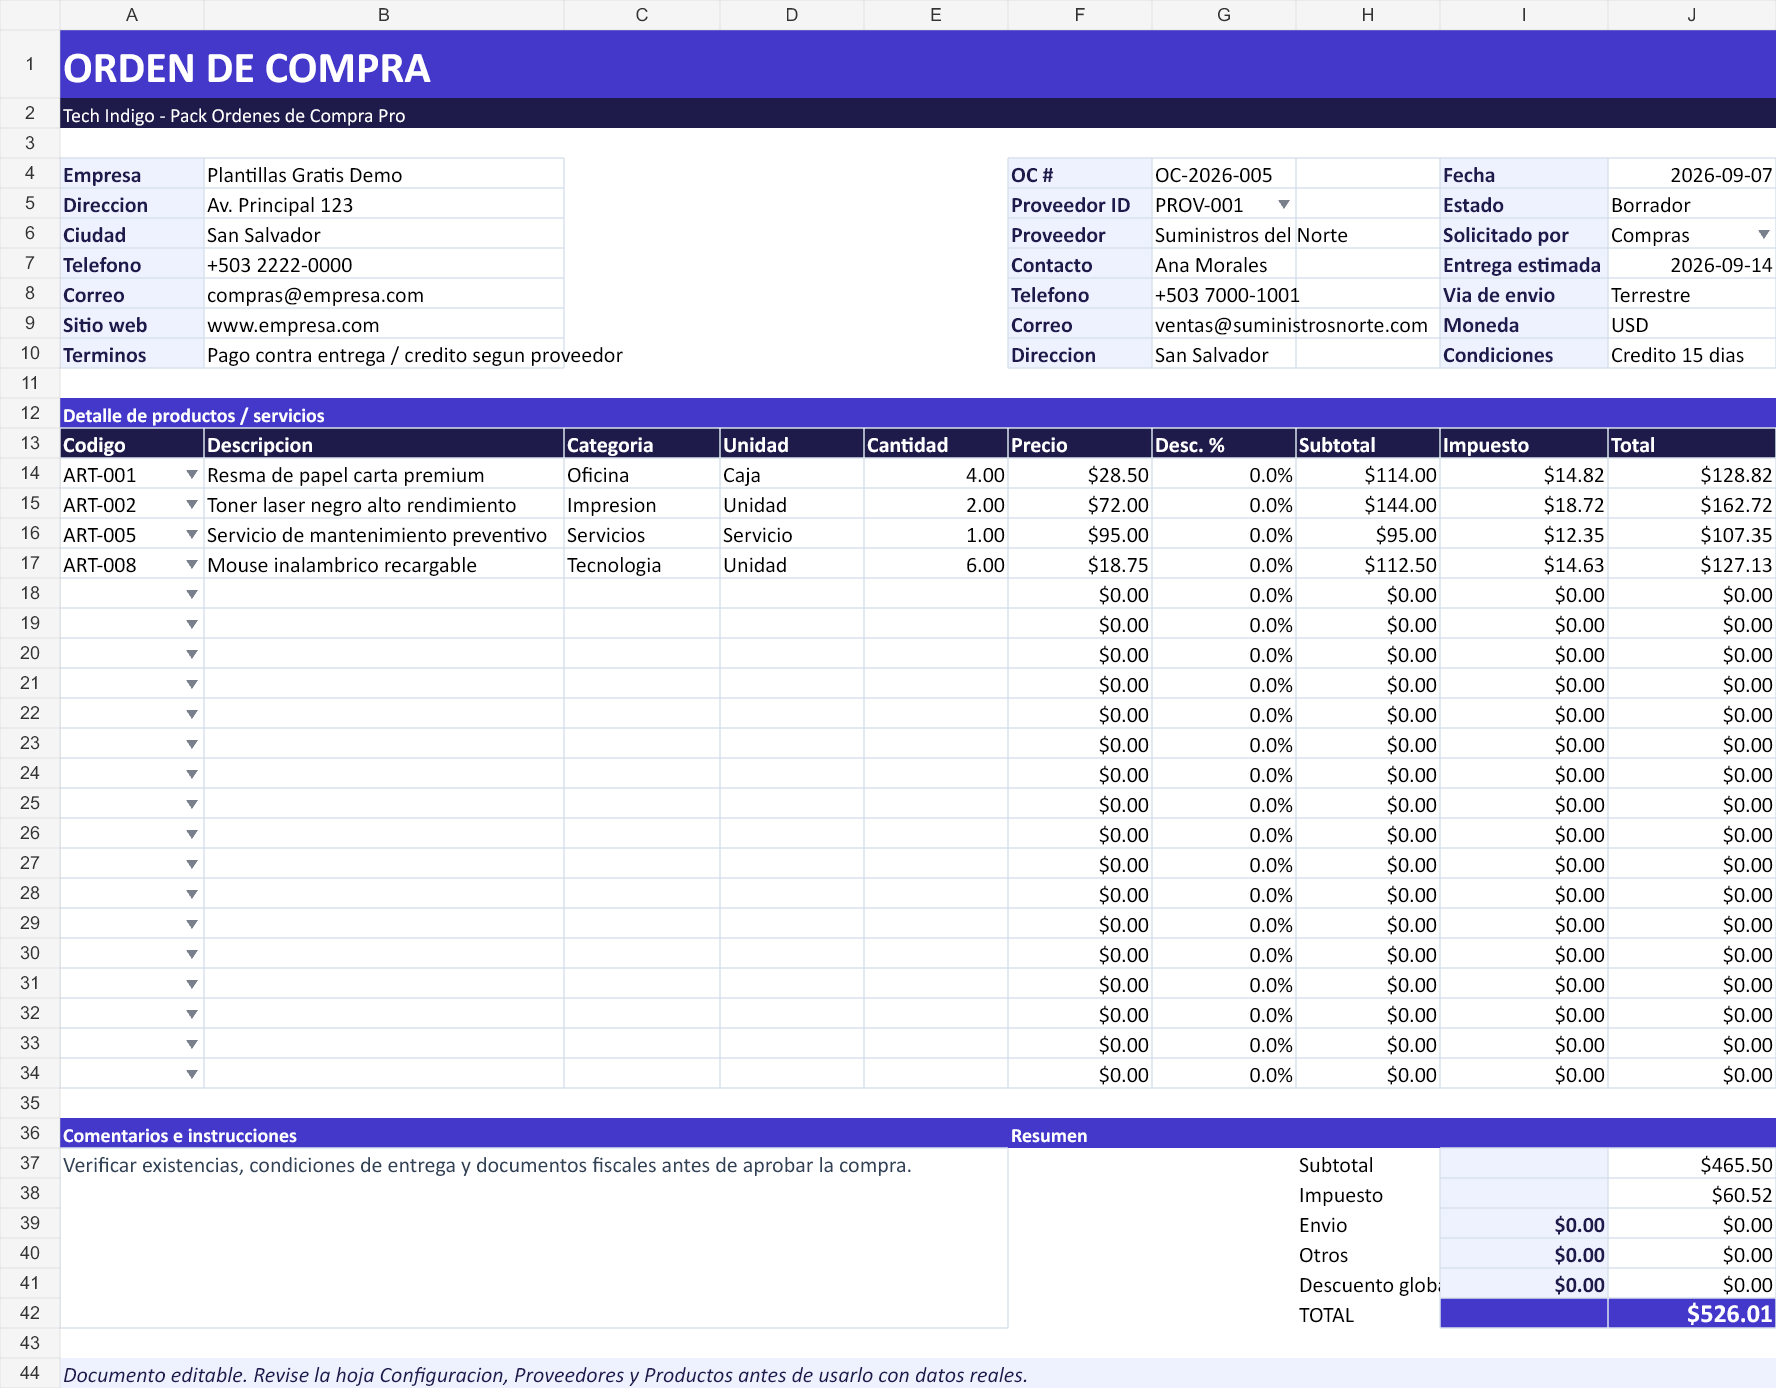Click the Tech Indigo subtitle cell
Viewport: 1776px width, 1388px height.
pyautogui.click(x=918, y=113)
